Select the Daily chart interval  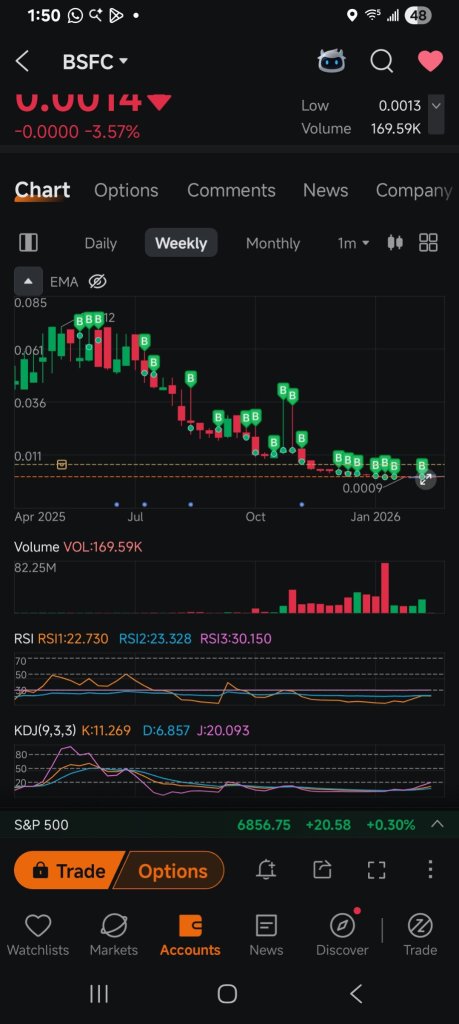(x=101, y=243)
